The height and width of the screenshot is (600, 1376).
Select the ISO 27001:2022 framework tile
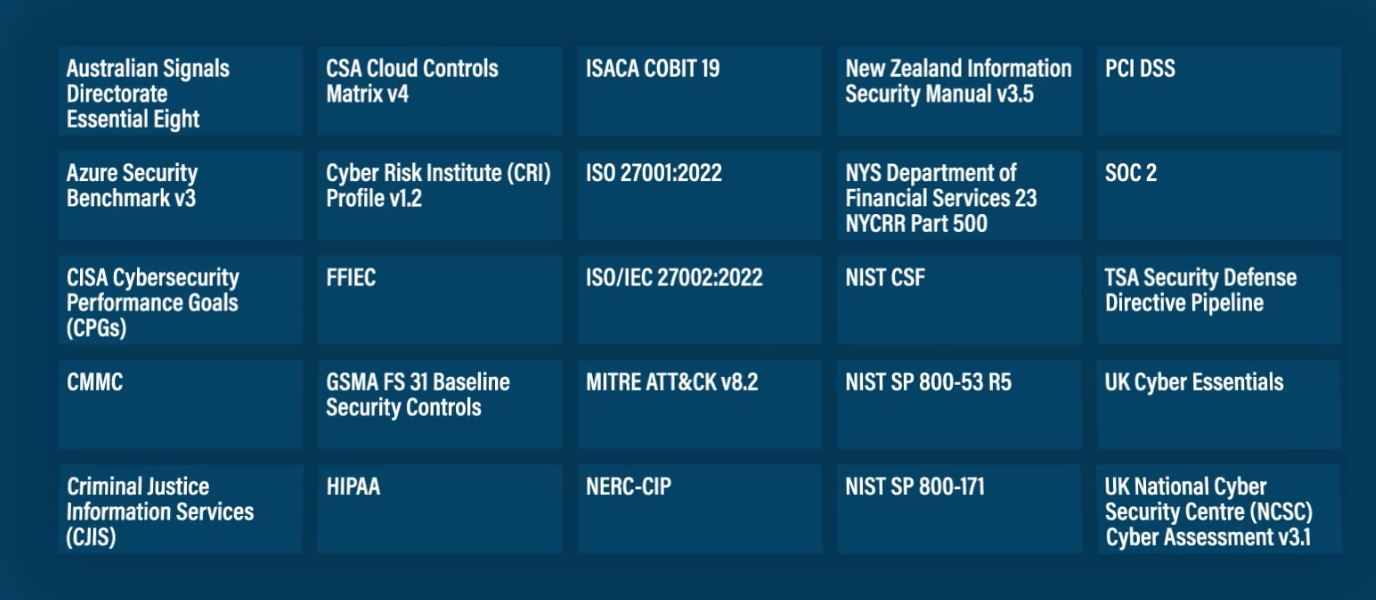pos(699,195)
